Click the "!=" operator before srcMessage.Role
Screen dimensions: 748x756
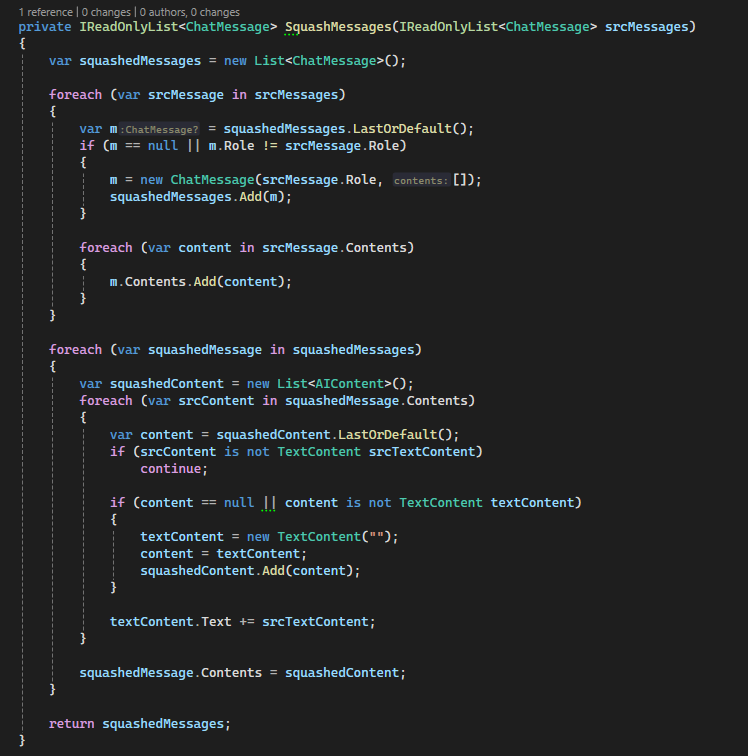tap(270, 146)
